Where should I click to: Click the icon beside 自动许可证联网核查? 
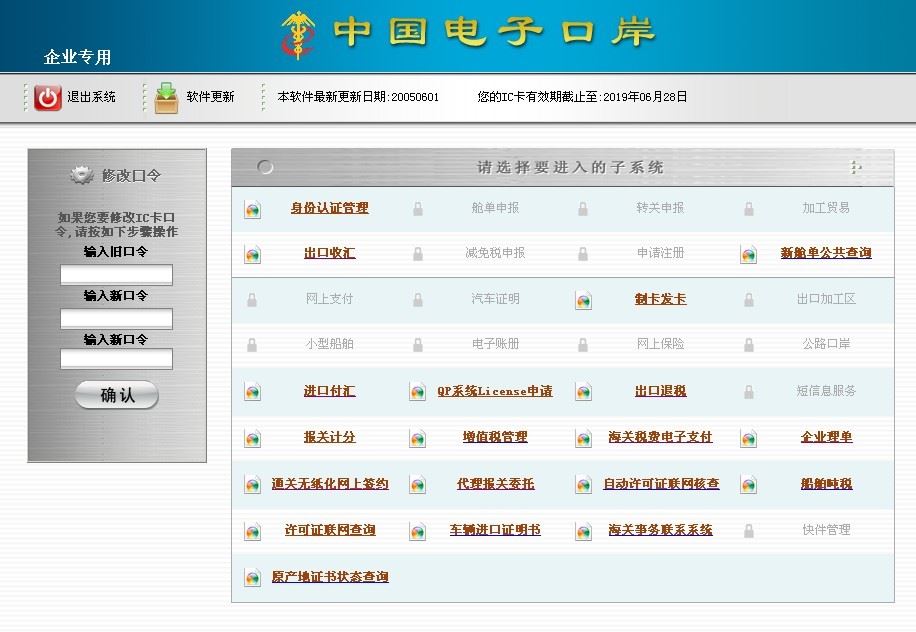[x=583, y=485]
